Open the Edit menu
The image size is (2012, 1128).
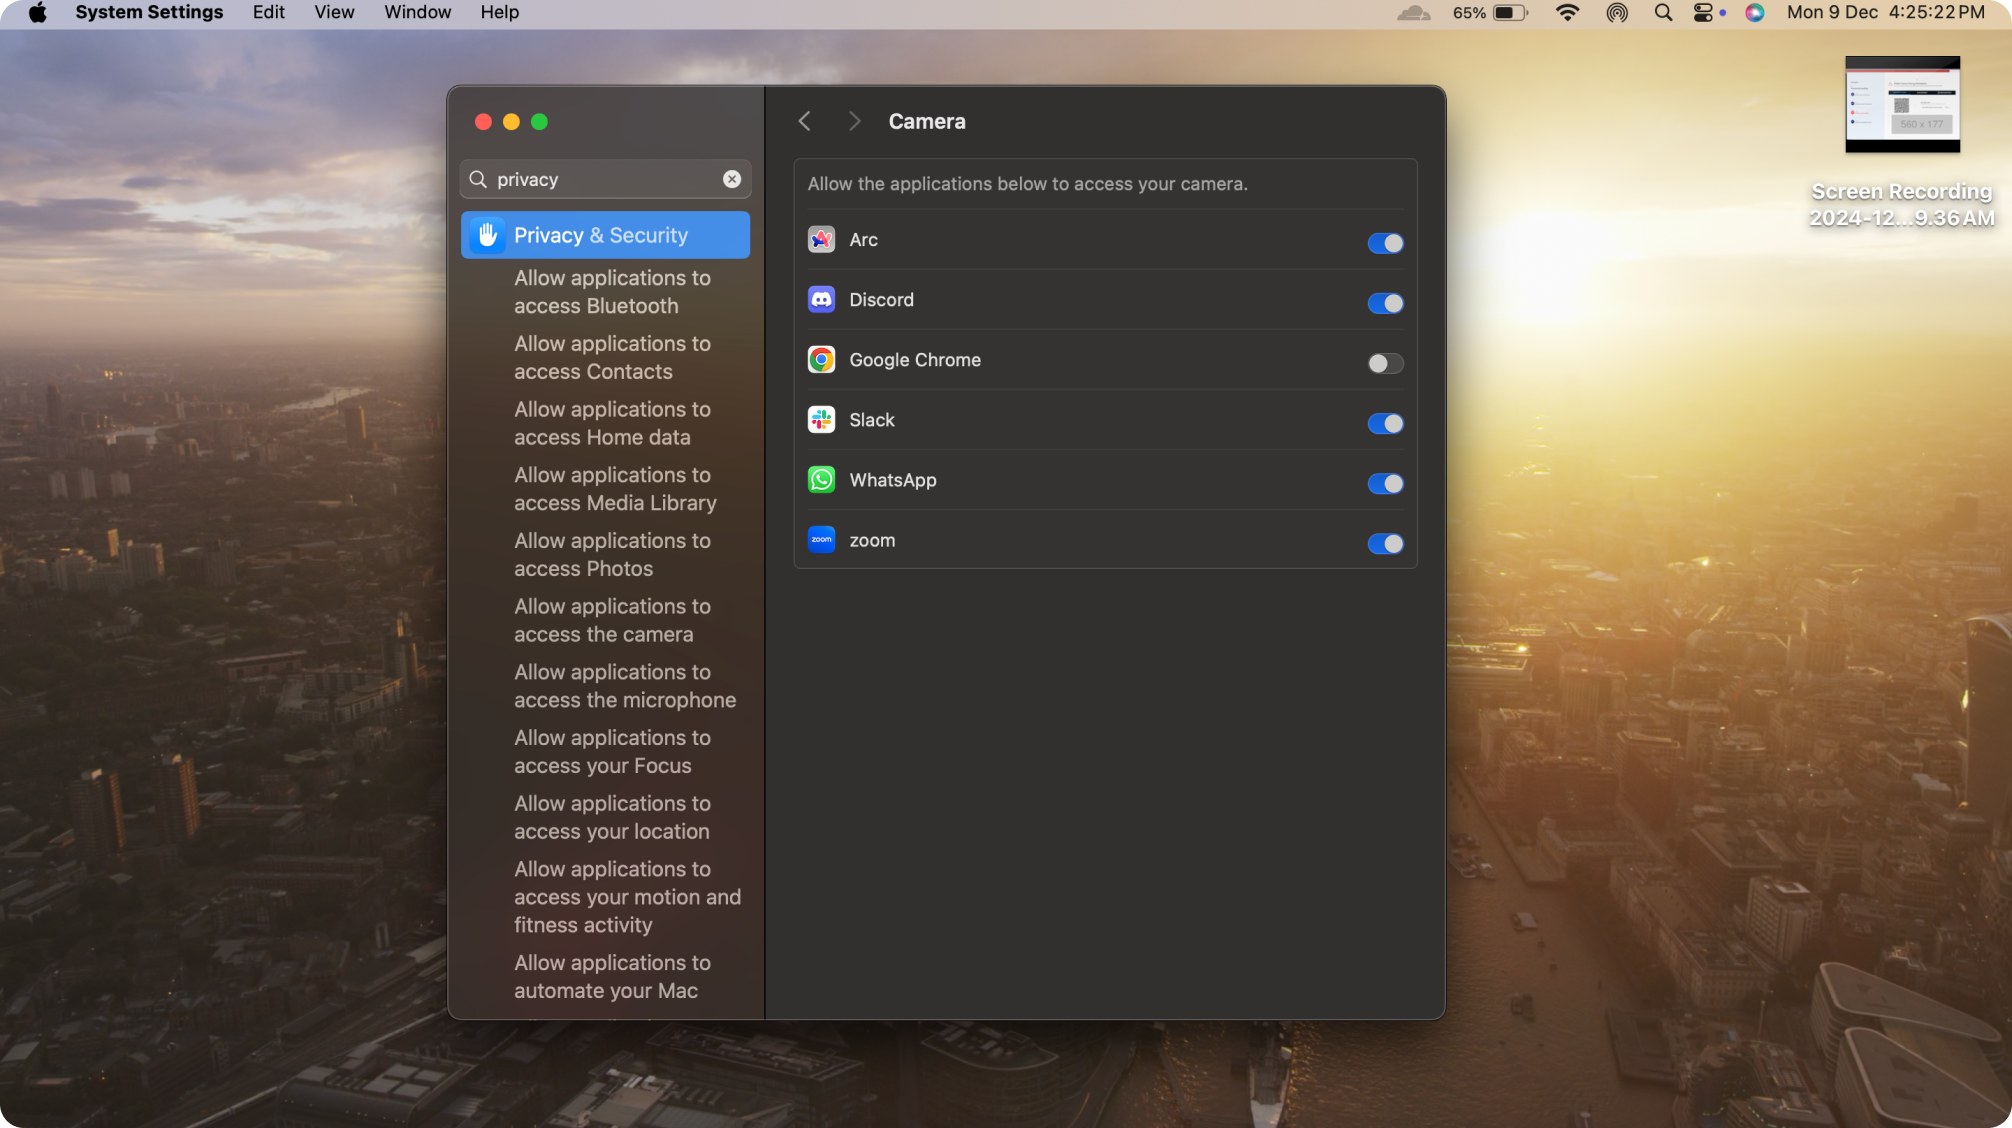tap(268, 13)
